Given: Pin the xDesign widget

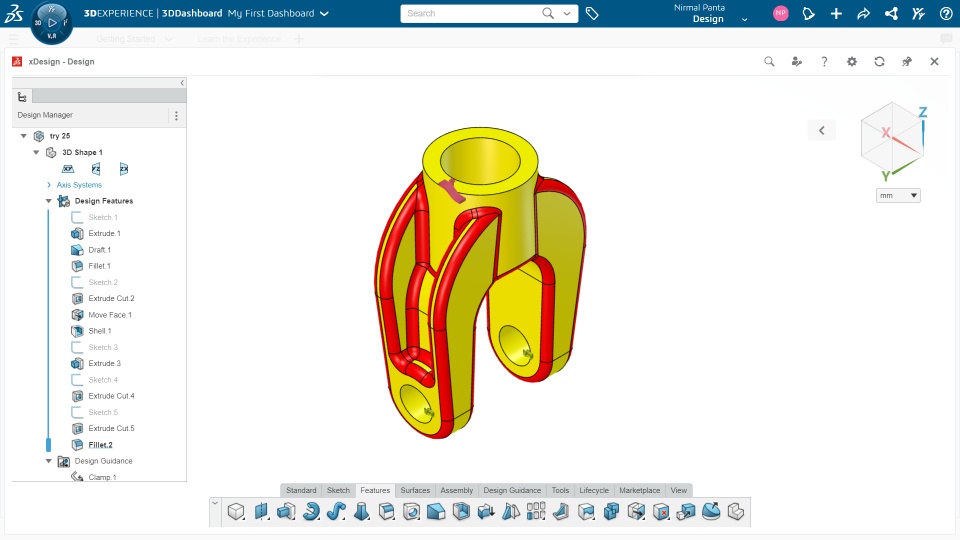Looking at the screenshot, I should (x=907, y=61).
